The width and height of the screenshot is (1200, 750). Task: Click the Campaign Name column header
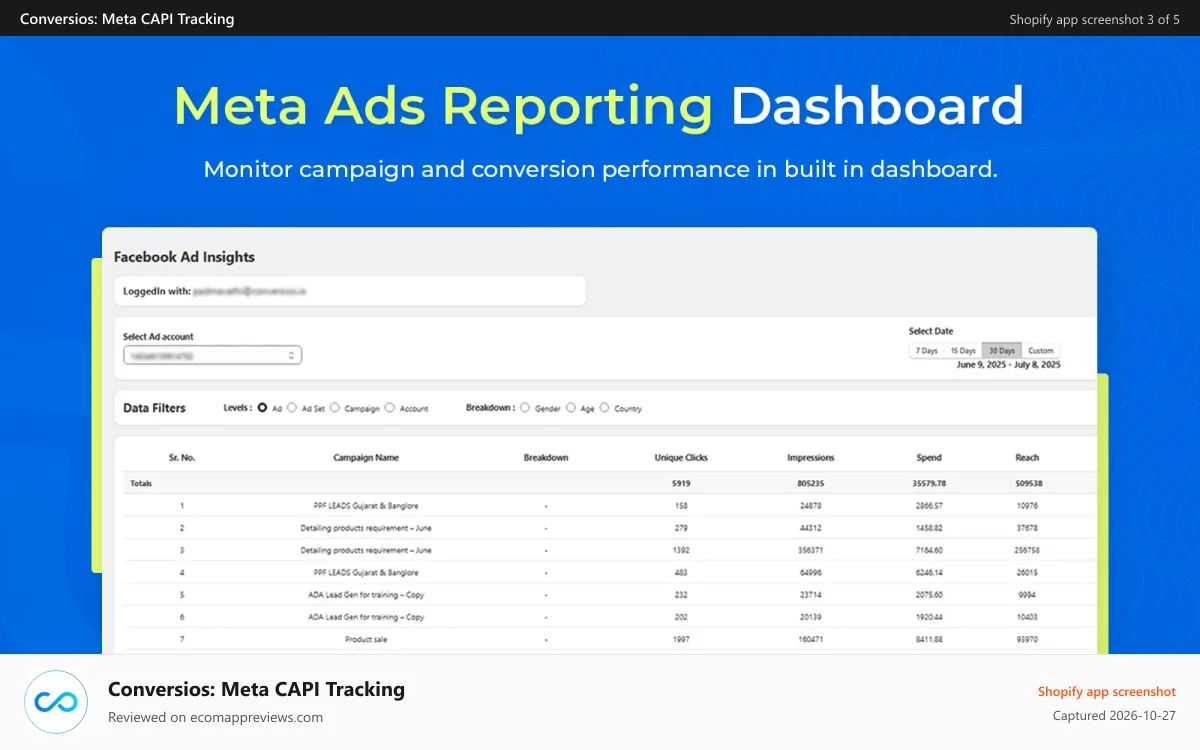tap(366, 458)
